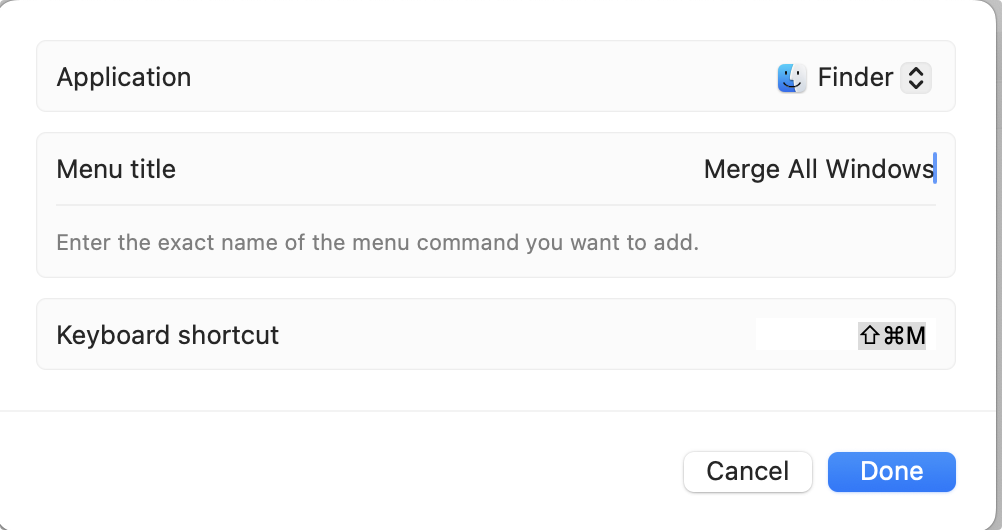1002x530 pixels.
Task: Click the word Windows in the menu title
Action: [x=879, y=169]
